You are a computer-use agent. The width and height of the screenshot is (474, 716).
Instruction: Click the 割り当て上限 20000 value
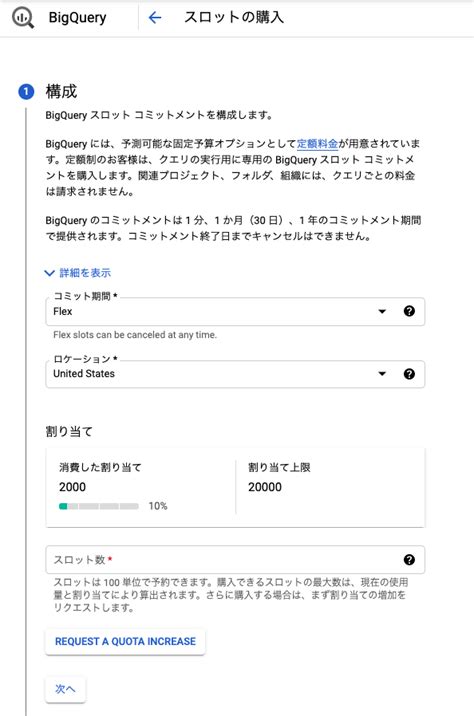tap(265, 487)
